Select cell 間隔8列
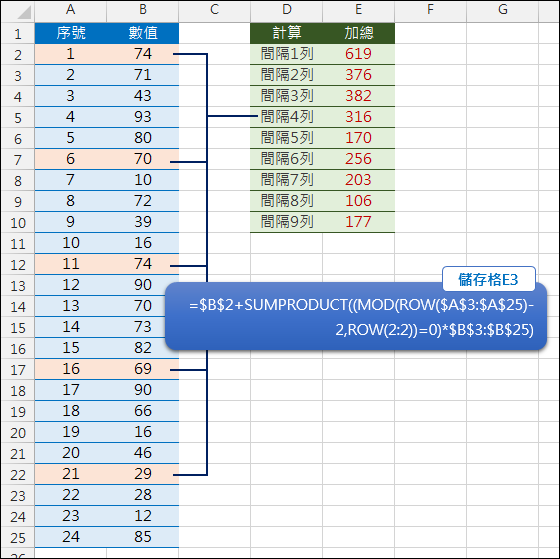560x559 pixels. coord(286,201)
